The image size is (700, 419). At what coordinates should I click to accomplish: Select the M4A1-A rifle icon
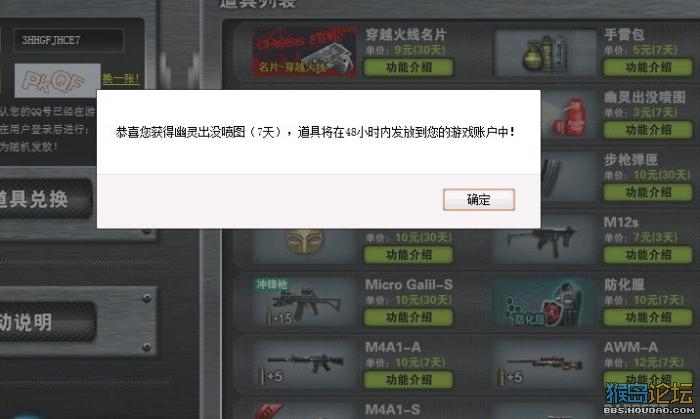click(x=305, y=364)
